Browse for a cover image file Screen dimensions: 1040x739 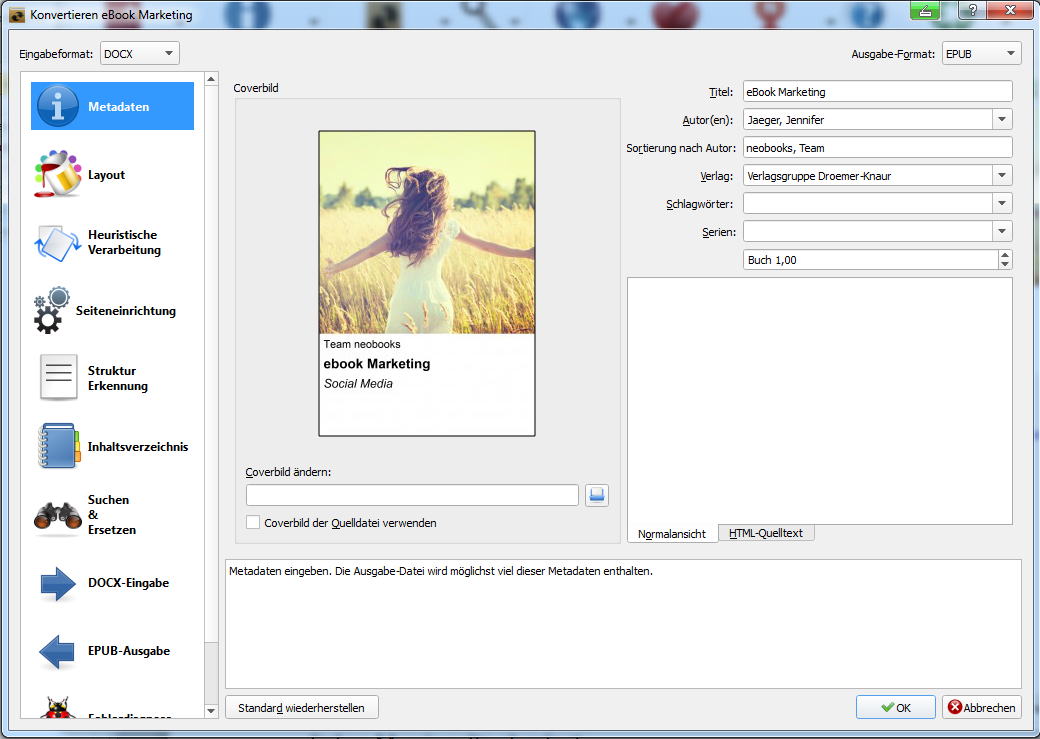pyautogui.click(x=597, y=495)
